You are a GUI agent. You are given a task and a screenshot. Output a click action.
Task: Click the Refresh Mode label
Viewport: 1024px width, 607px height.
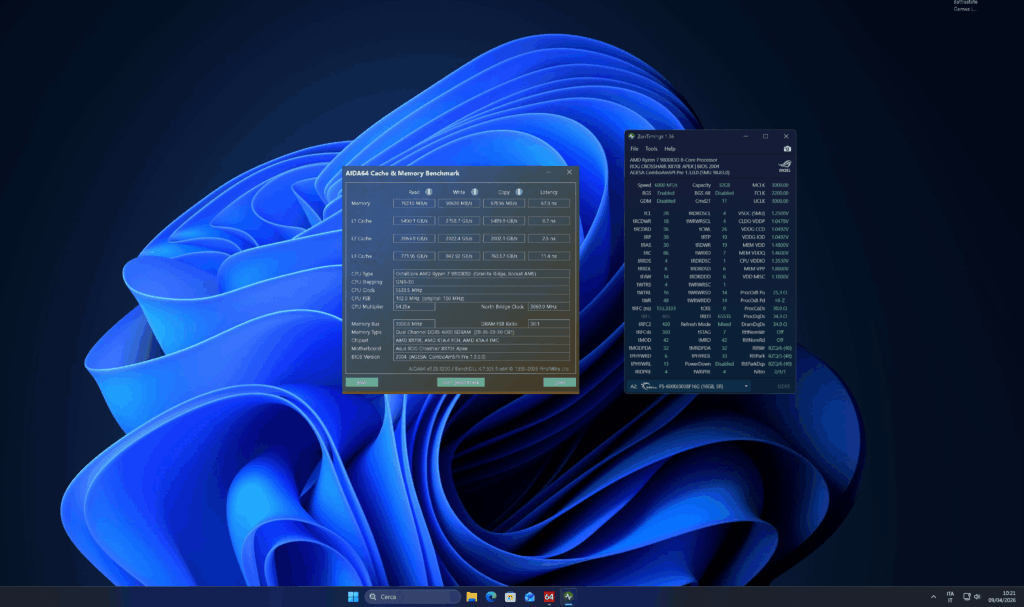click(x=696, y=324)
